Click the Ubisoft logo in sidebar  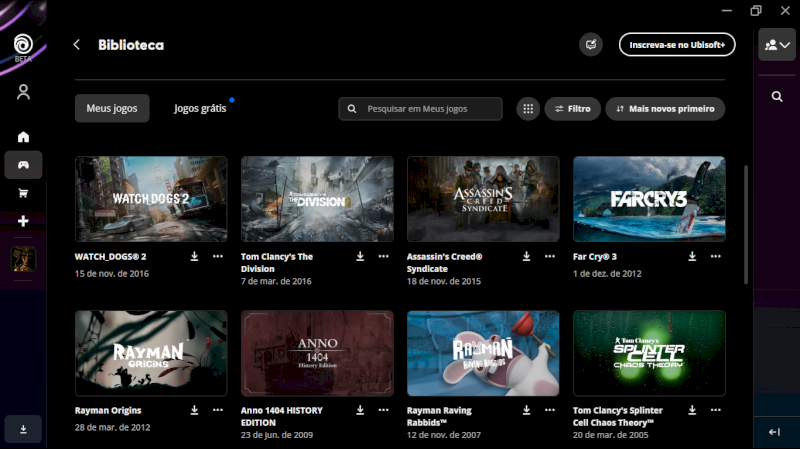(23, 45)
